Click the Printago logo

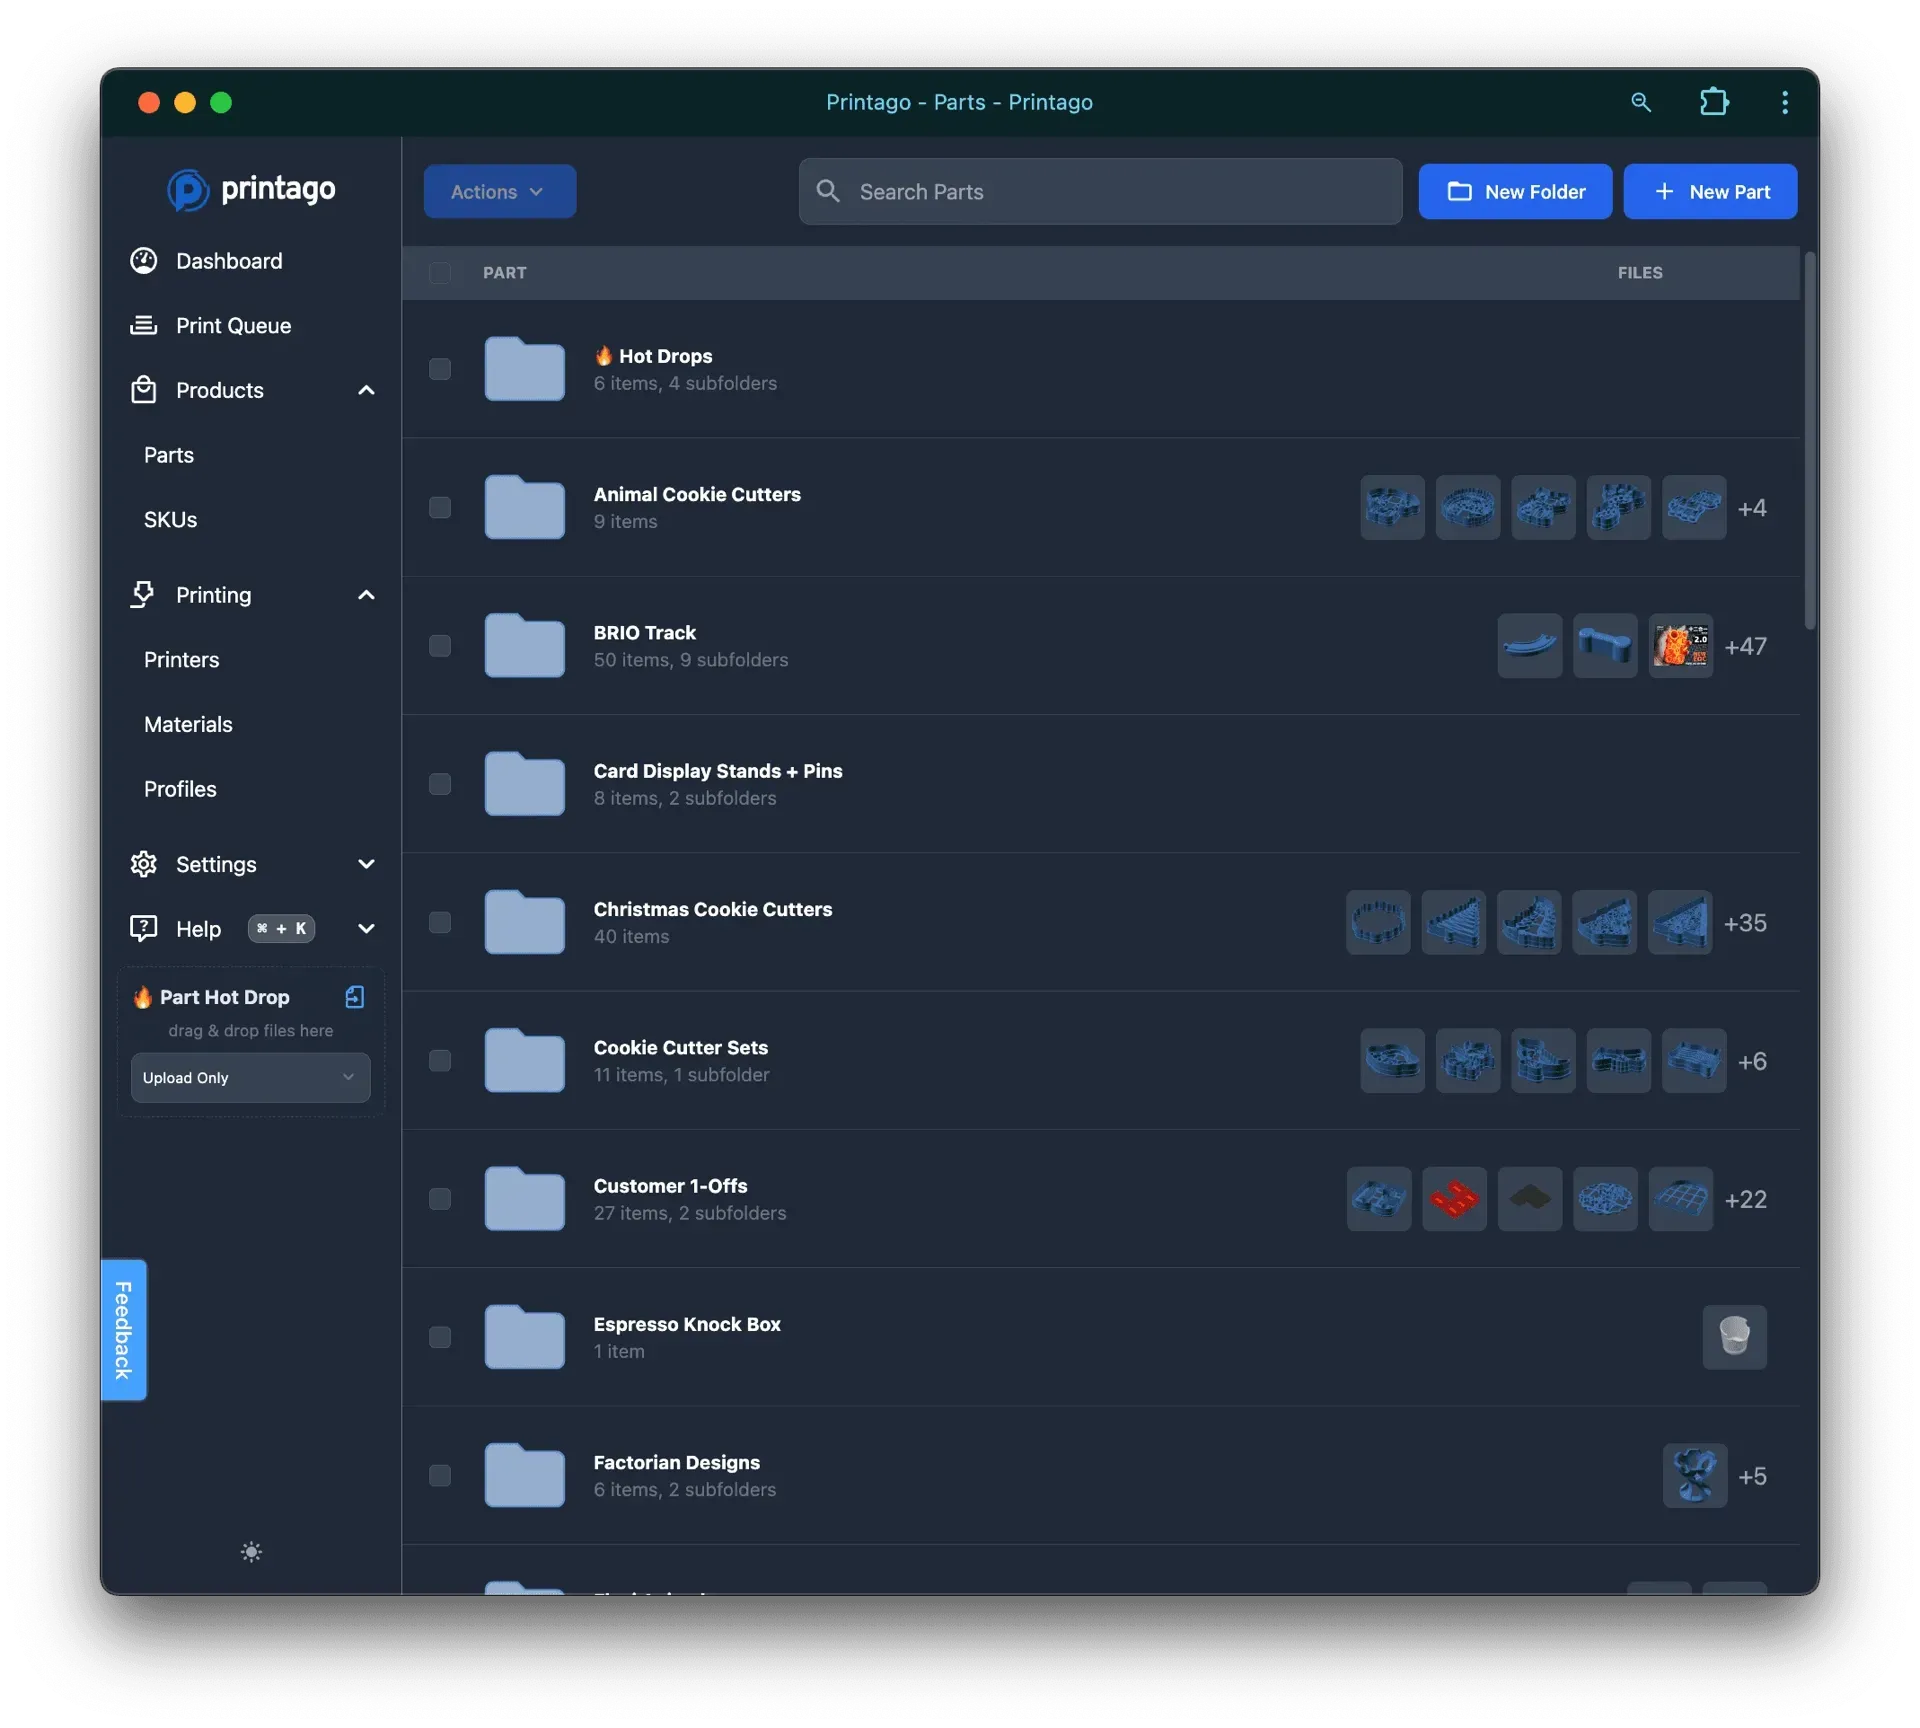tap(250, 190)
